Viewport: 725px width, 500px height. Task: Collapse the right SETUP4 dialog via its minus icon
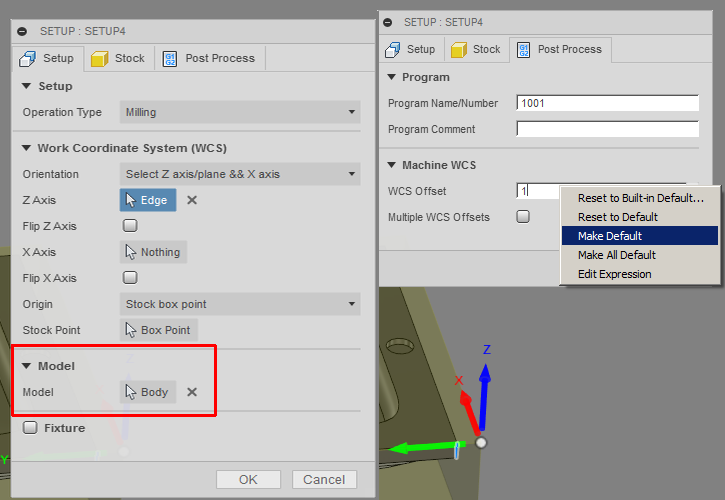(388, 22)
